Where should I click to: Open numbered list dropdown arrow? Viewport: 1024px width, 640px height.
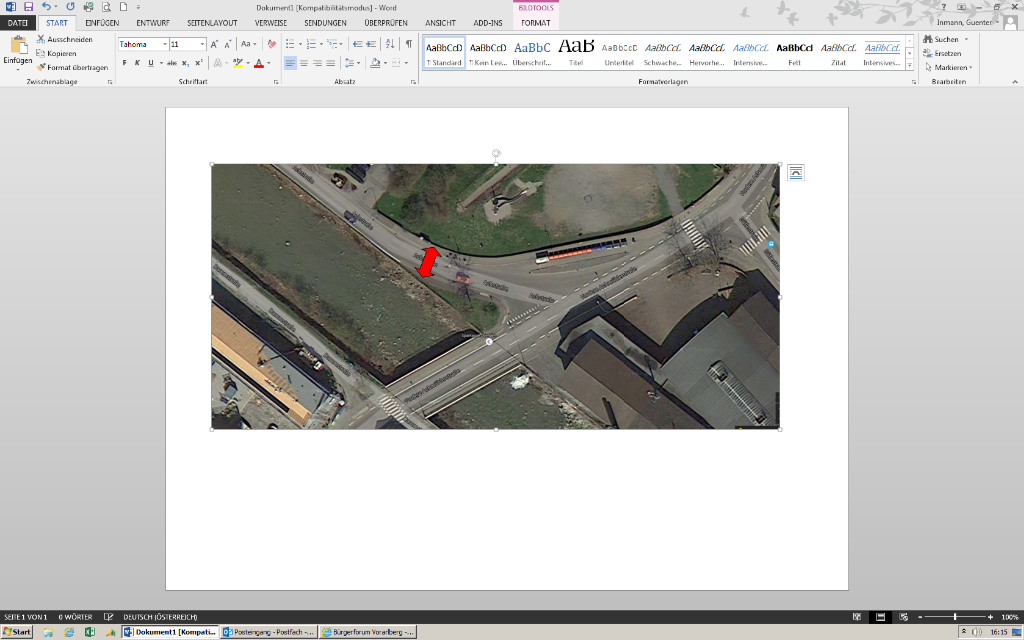click(321, 44)
